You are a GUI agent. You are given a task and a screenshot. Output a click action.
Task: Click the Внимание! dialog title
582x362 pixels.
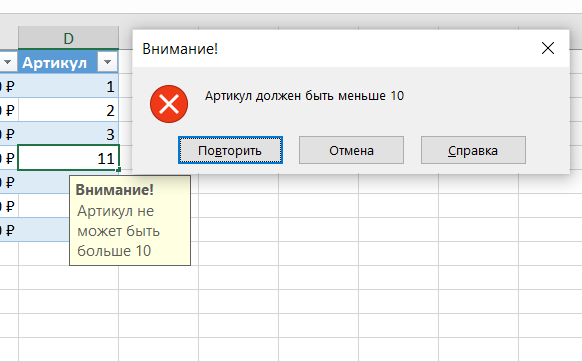coord(180,49)
